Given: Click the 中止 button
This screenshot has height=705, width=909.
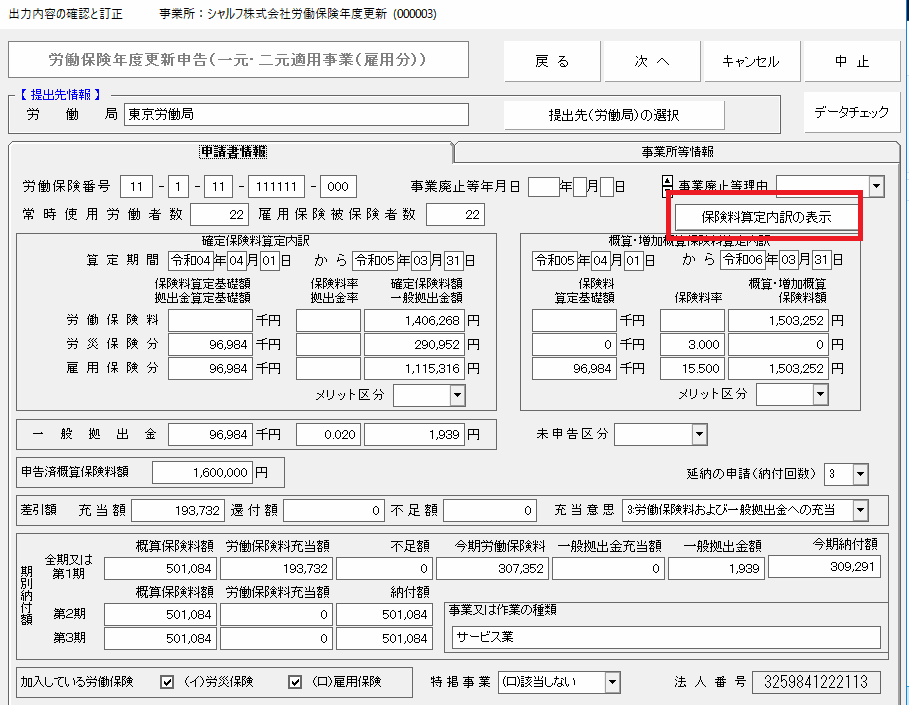Looking at the screenshot, I should pyautogui.click(x=852, y=61).
